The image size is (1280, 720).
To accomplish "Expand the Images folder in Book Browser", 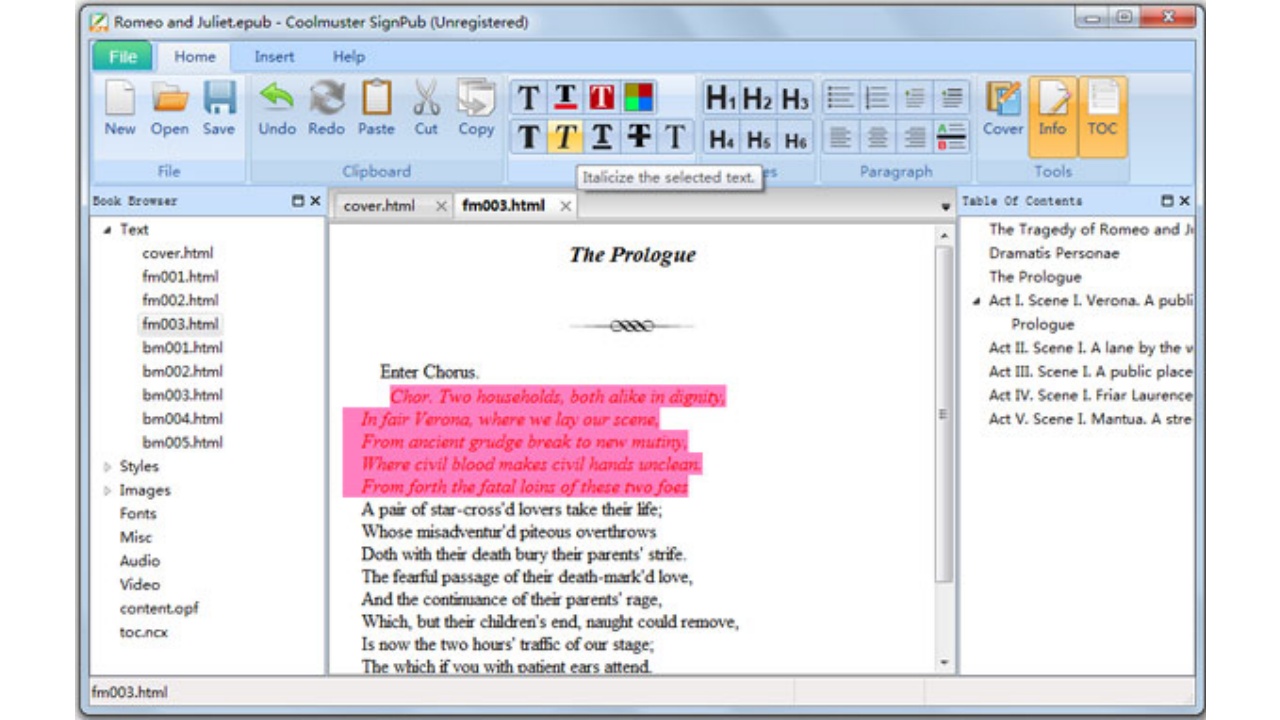I will [x=108, y=490].
